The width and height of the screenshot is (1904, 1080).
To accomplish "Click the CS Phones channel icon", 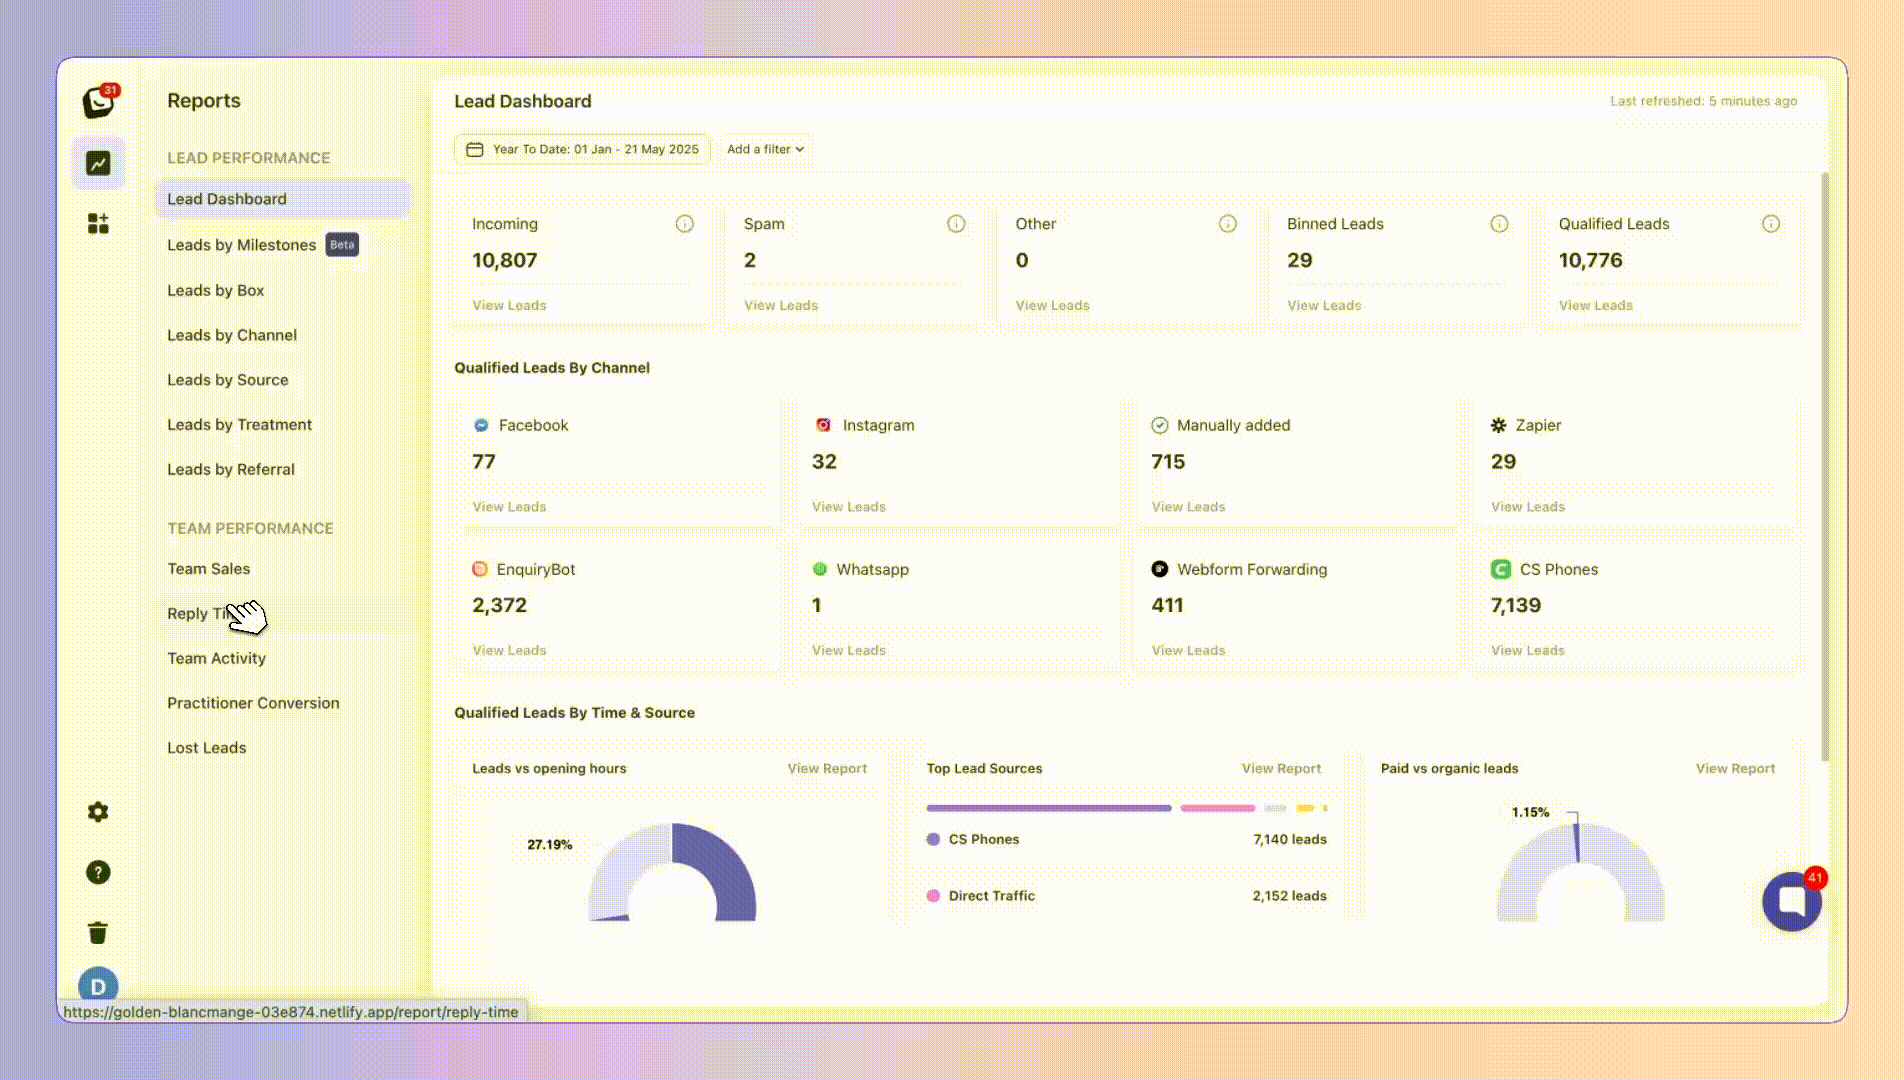I will [1501, 569].
